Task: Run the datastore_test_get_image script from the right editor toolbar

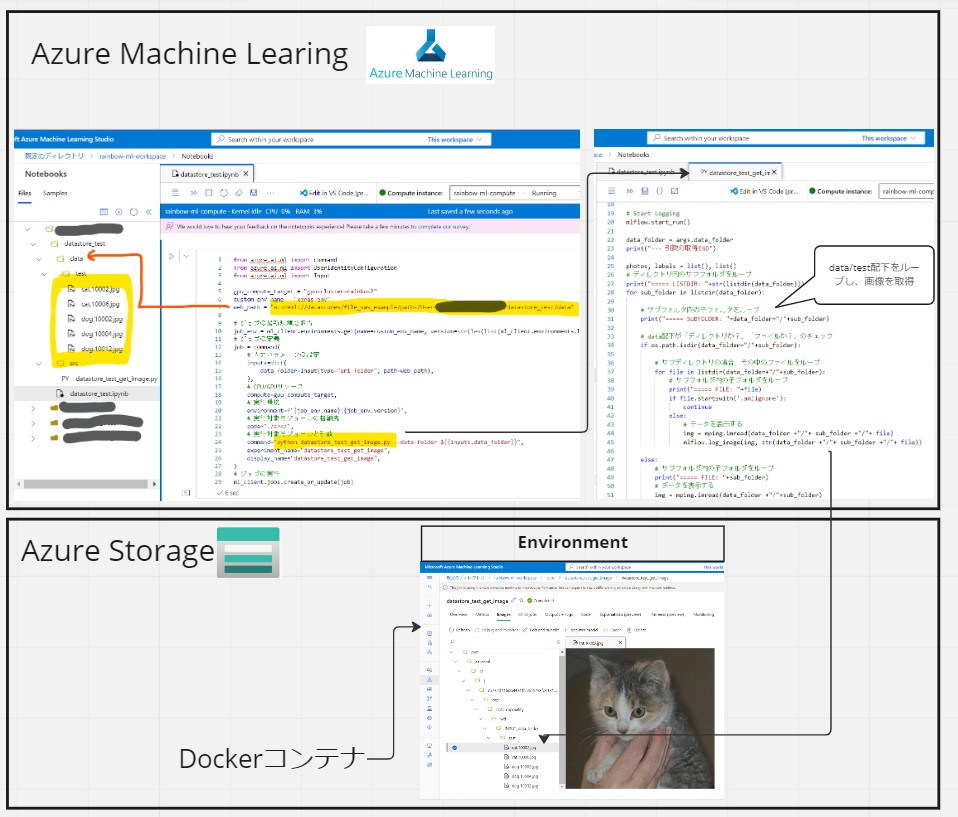Action: tap(630, 191)
